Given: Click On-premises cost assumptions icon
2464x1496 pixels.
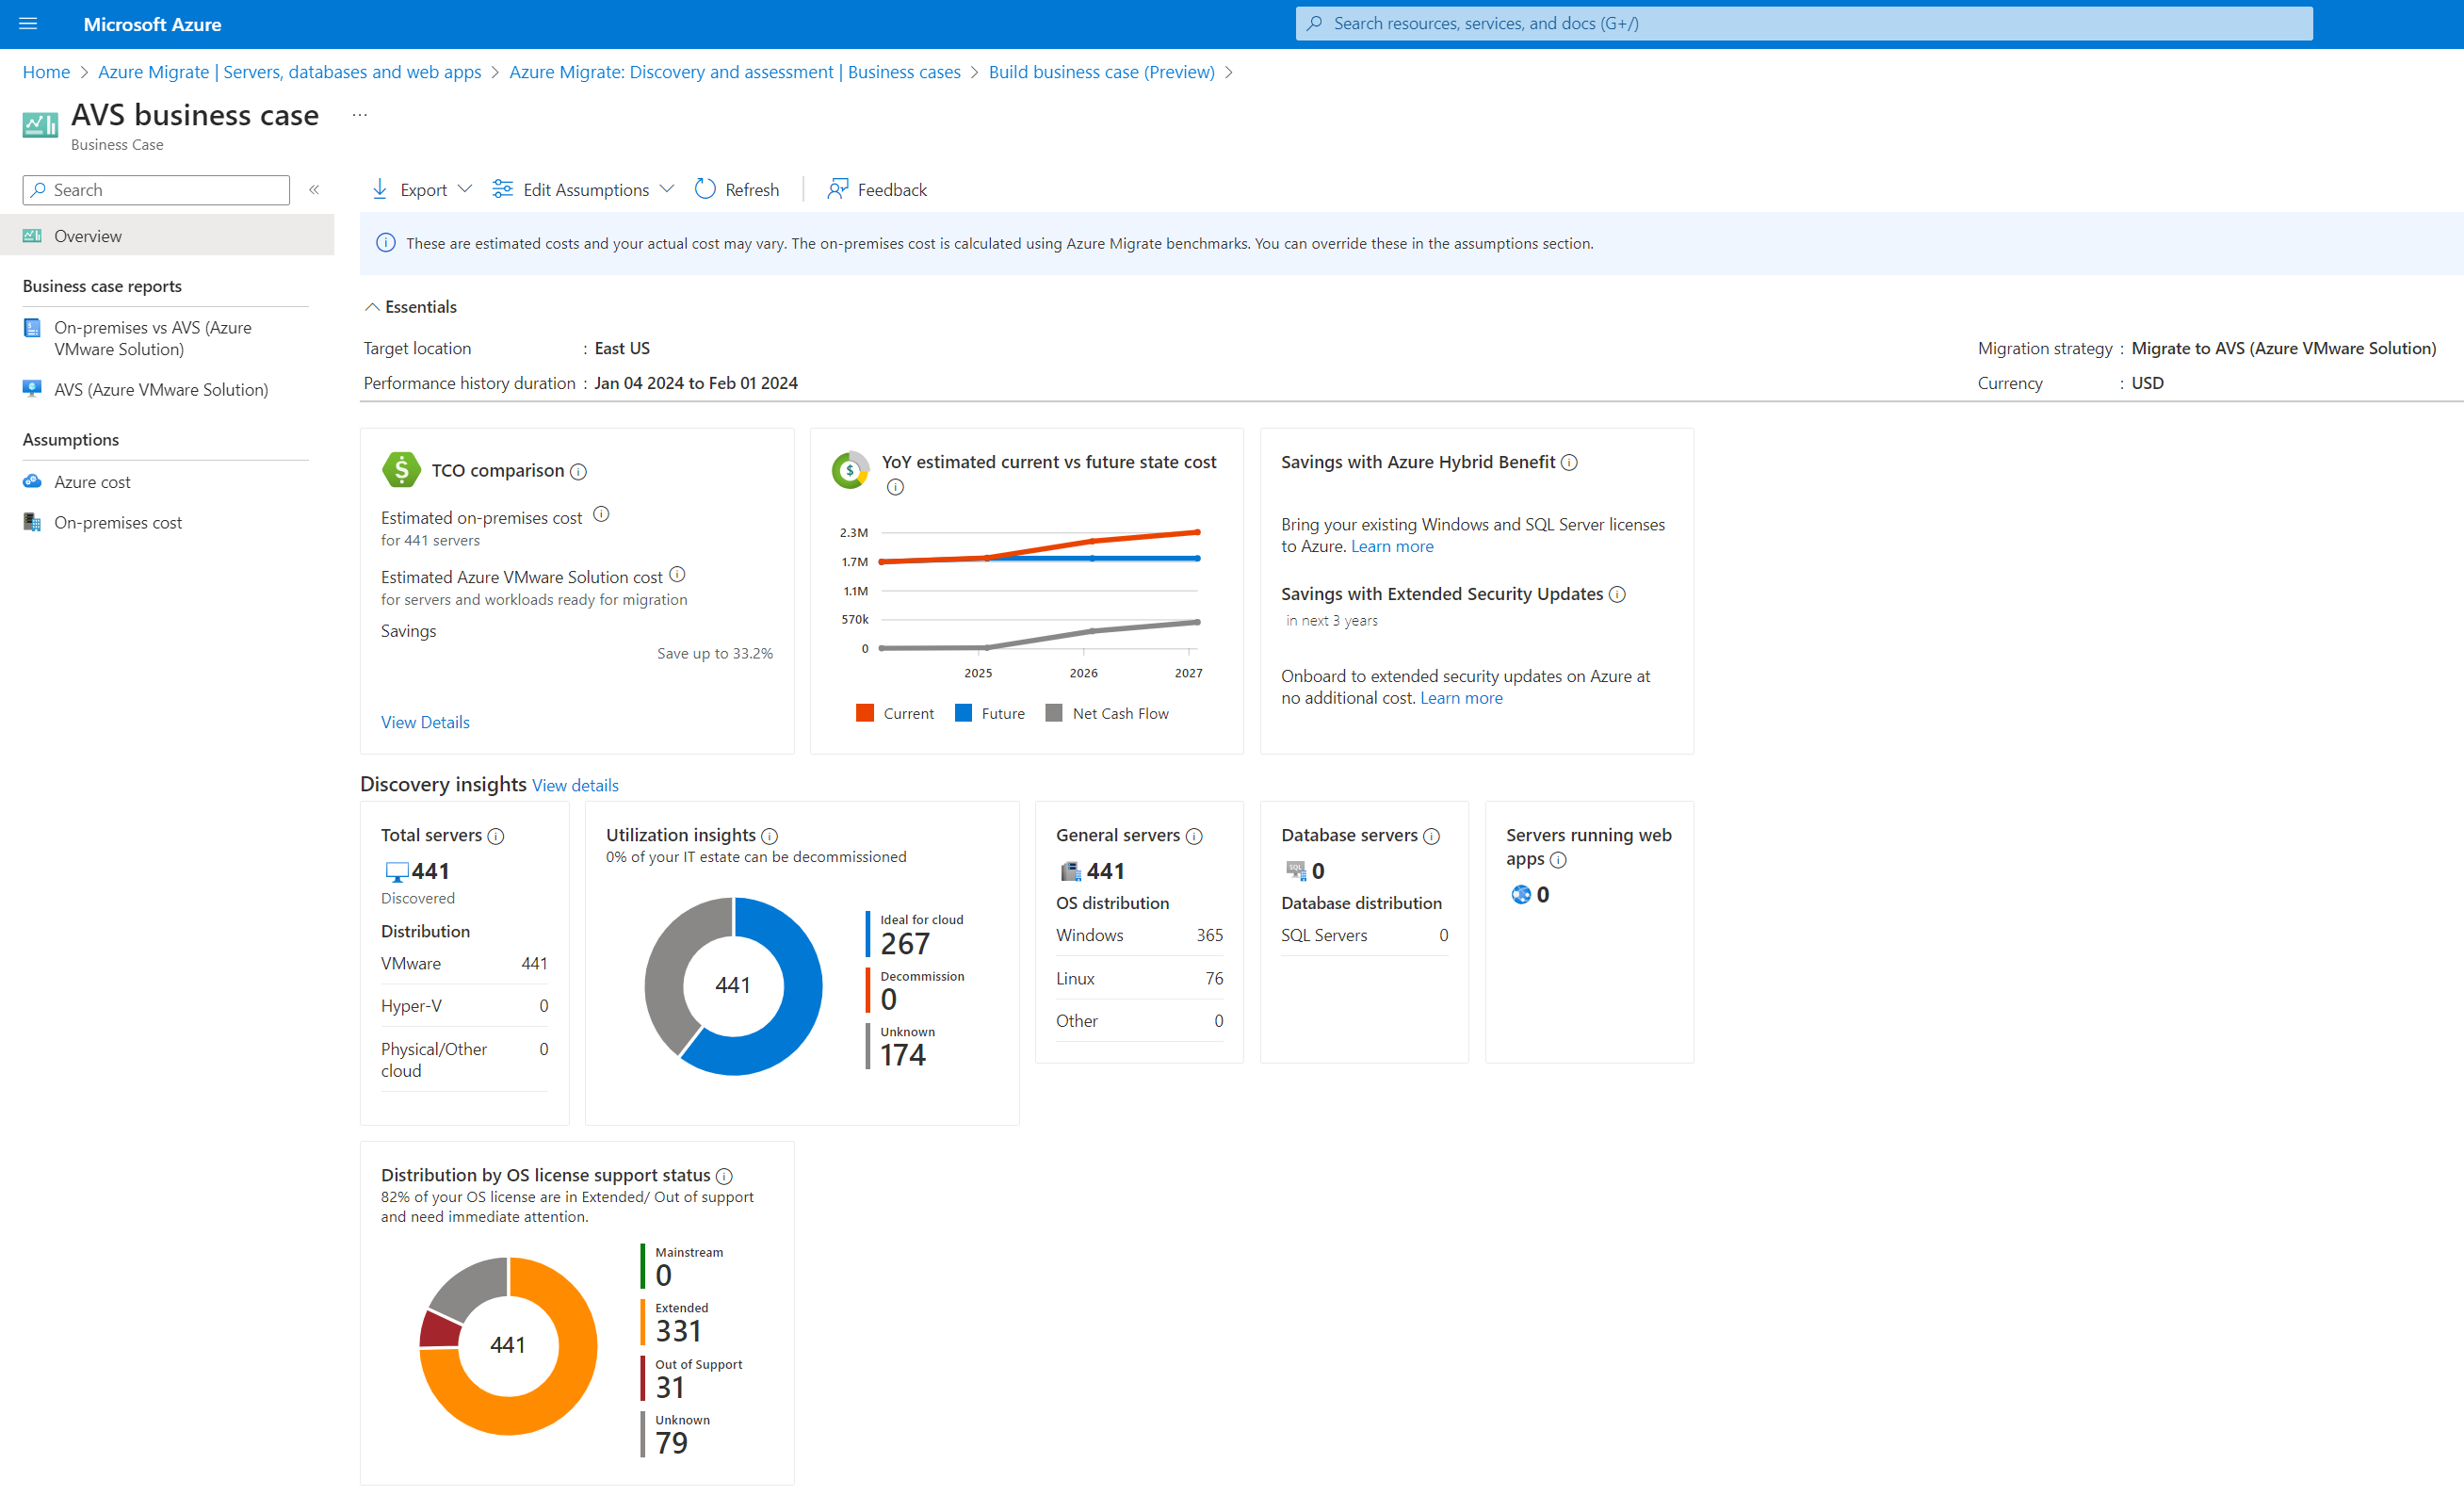Looking at the screenshot, I should pos(34,521).
